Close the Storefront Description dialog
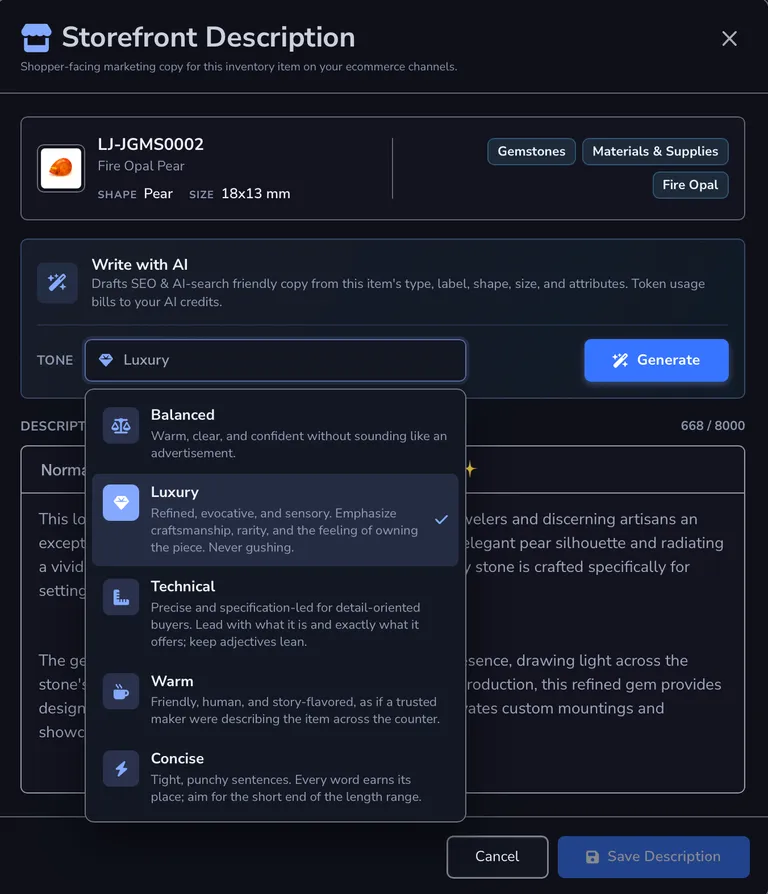The width and height of the screenshot is (768, 894). [729, 39]
